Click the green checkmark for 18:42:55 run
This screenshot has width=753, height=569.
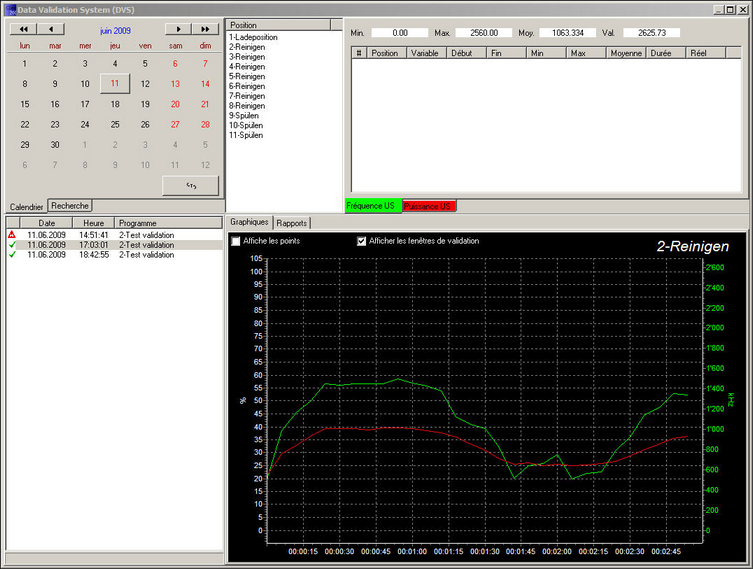pyautogui.click(x=12, y=254)
